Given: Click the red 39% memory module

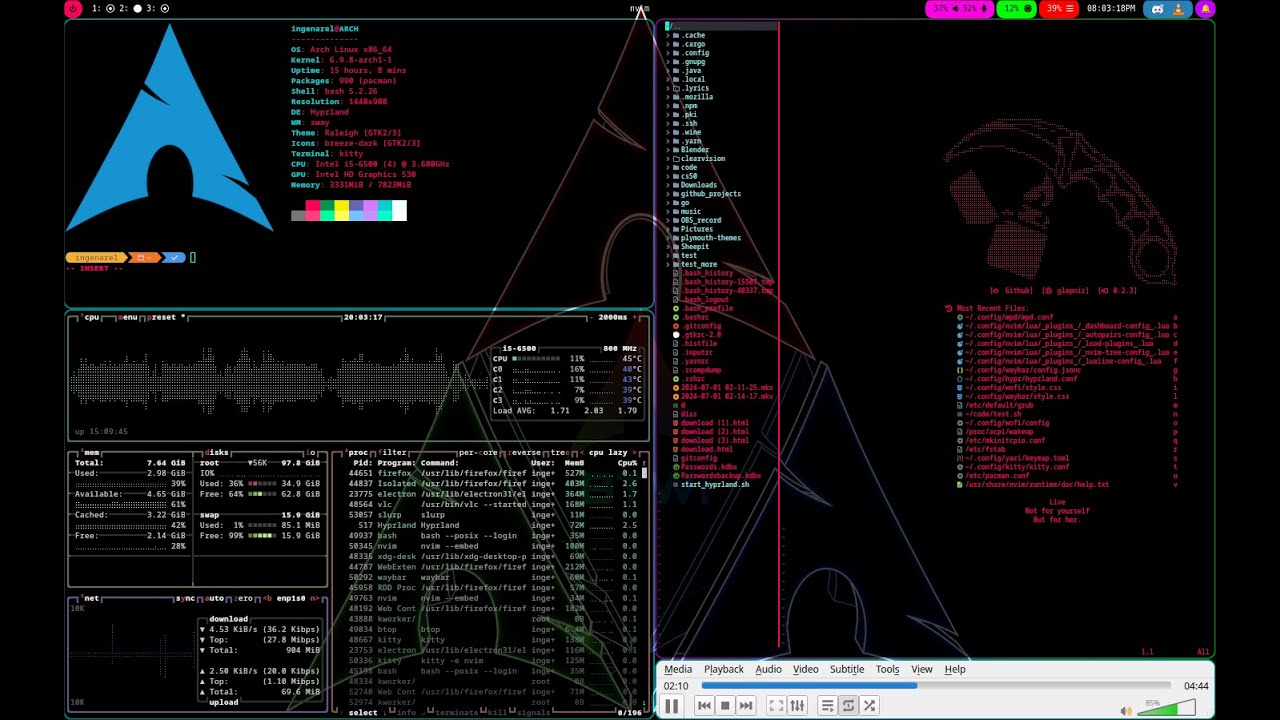Looking at the screenshot, I should [x=1059, y=9].
